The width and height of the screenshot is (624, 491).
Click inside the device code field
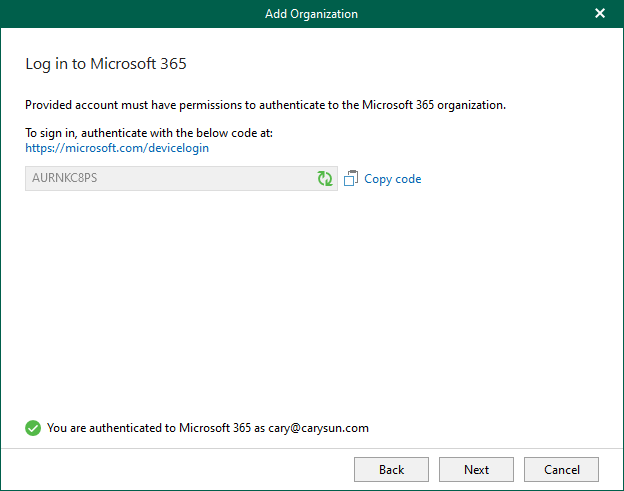pyautogui.click(x=200, y=179)
